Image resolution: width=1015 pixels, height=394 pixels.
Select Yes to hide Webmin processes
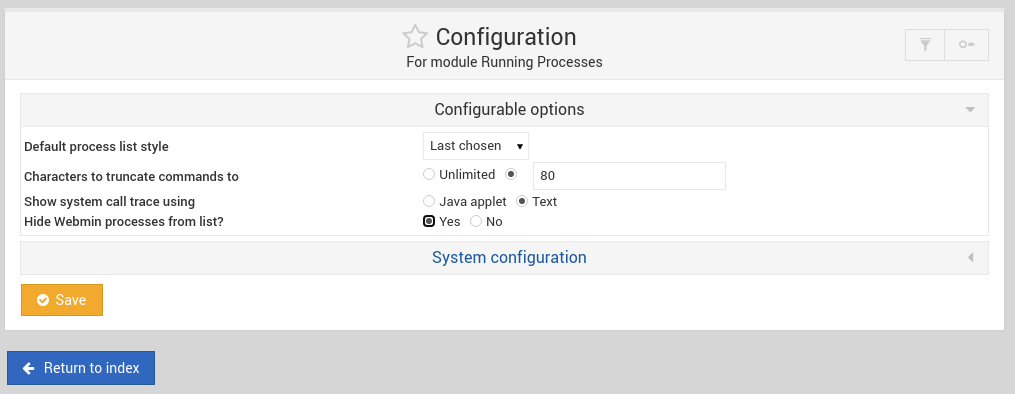coord(429,221)
